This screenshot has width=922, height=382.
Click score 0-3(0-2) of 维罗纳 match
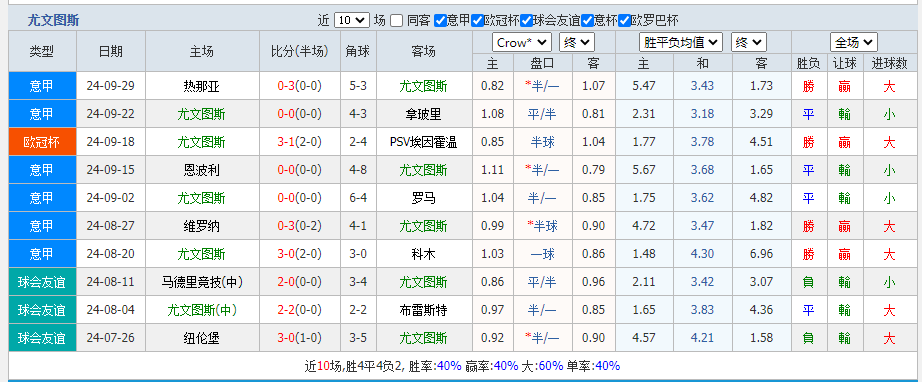299,226
